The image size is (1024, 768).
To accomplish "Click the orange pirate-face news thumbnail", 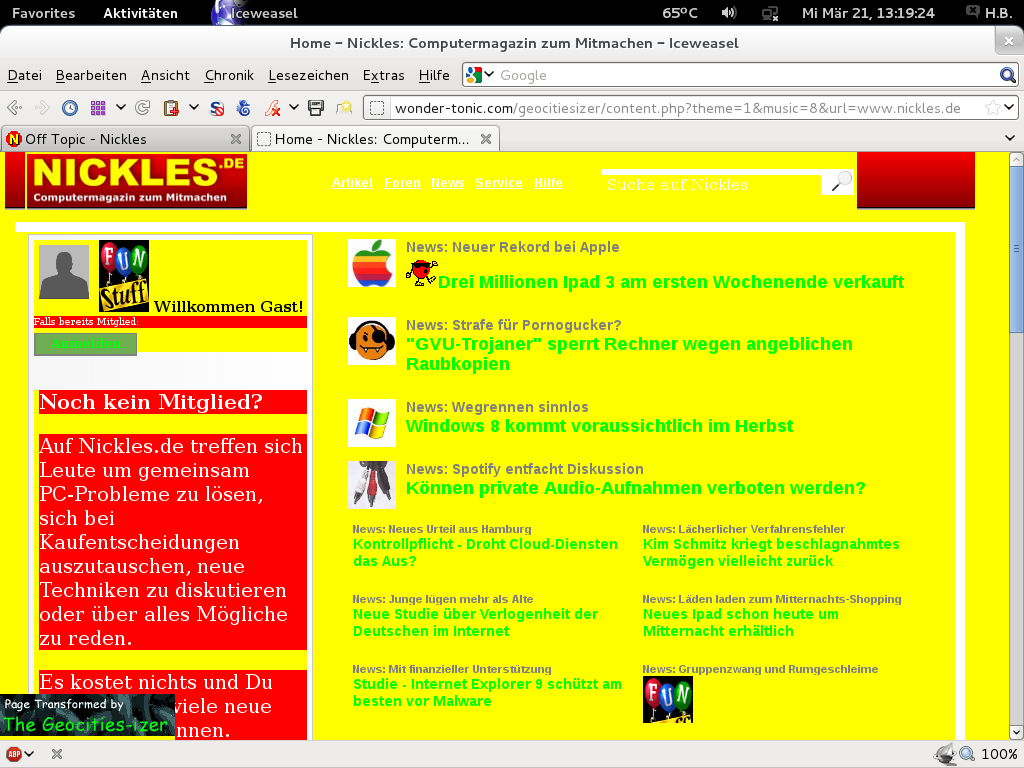I will [372, 341].
